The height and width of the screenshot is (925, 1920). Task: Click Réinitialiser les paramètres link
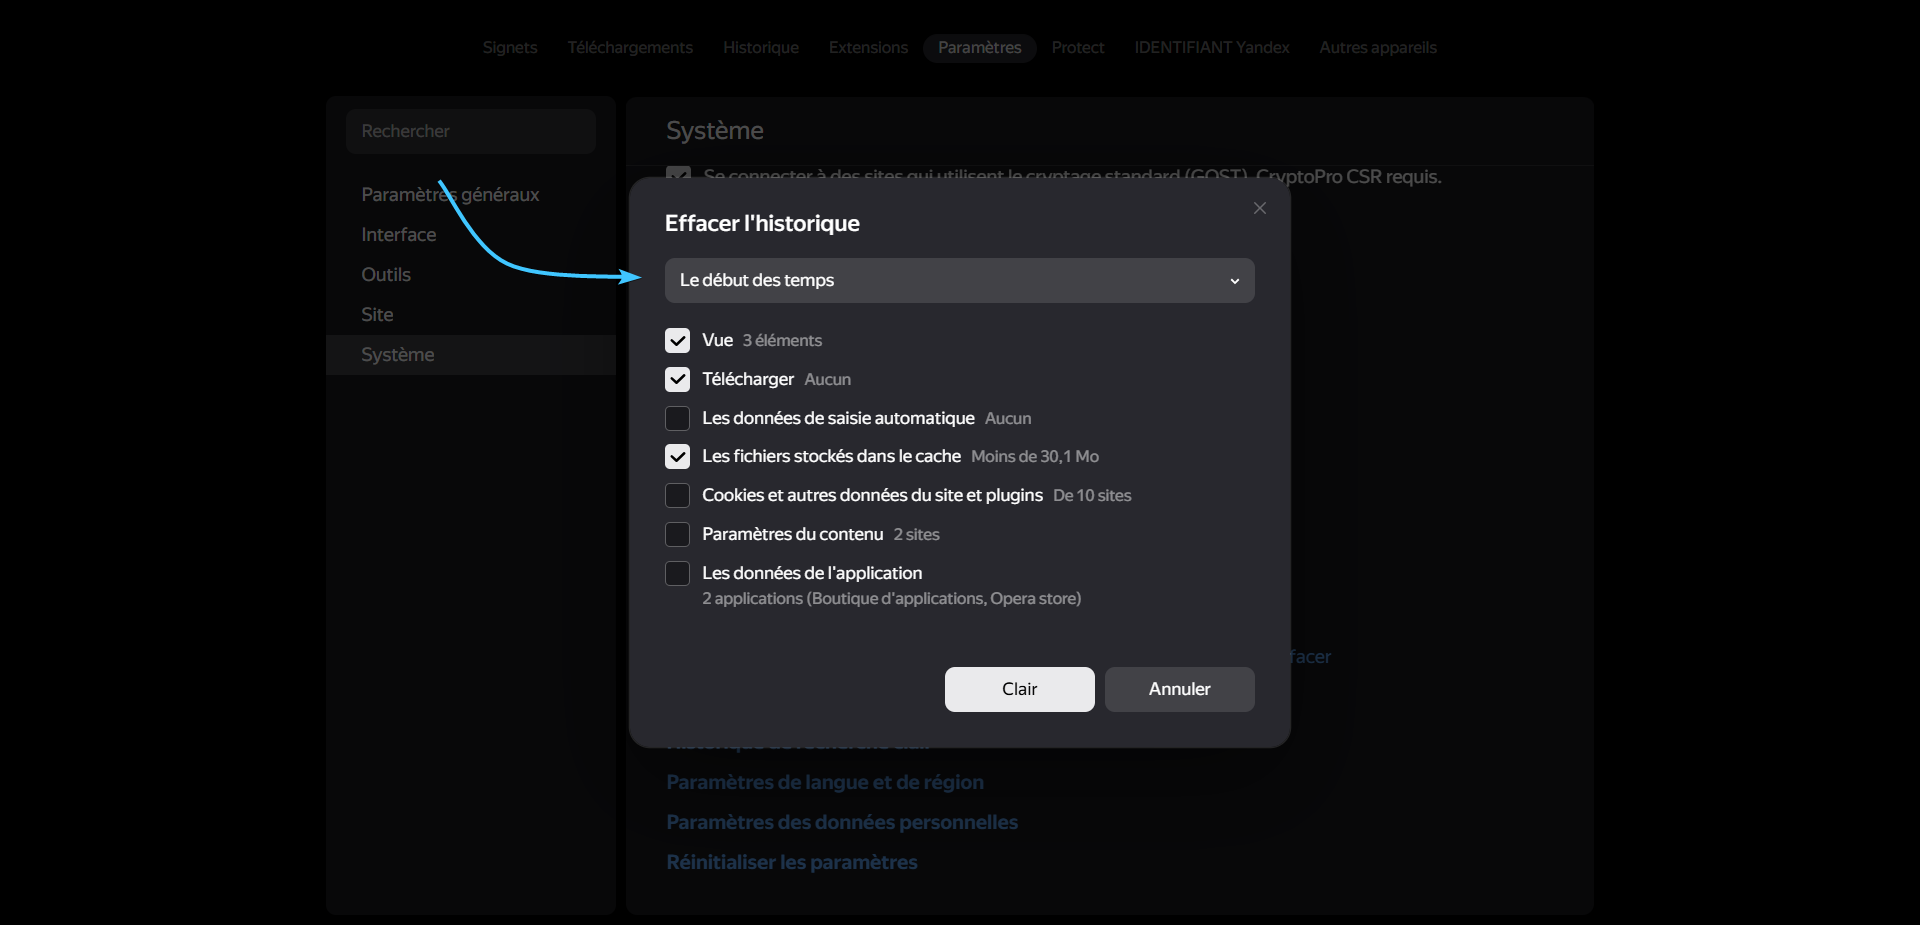(x=792, y=862)
